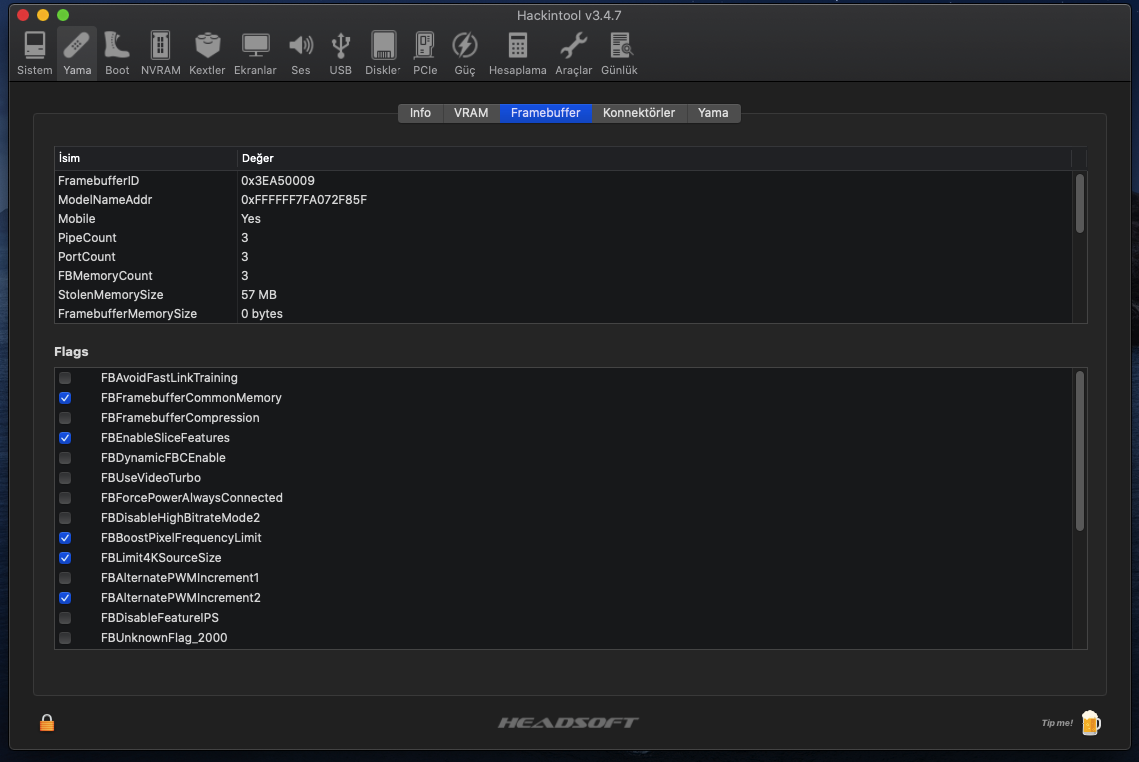This screenshot has width=1139, height=762.
Task: Click the lock icon at bottom left
Action: pos(46,722)
